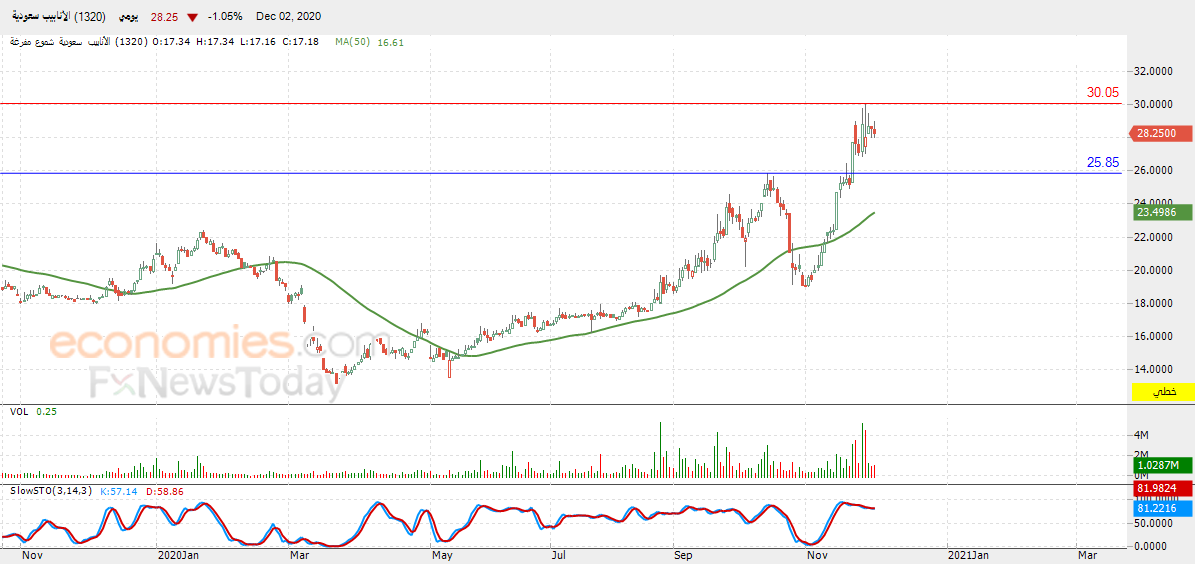Viewport: 1195px width, 564px height.
Task: Click the 14.0000 price axis label
Action: tap(1155, 370)
